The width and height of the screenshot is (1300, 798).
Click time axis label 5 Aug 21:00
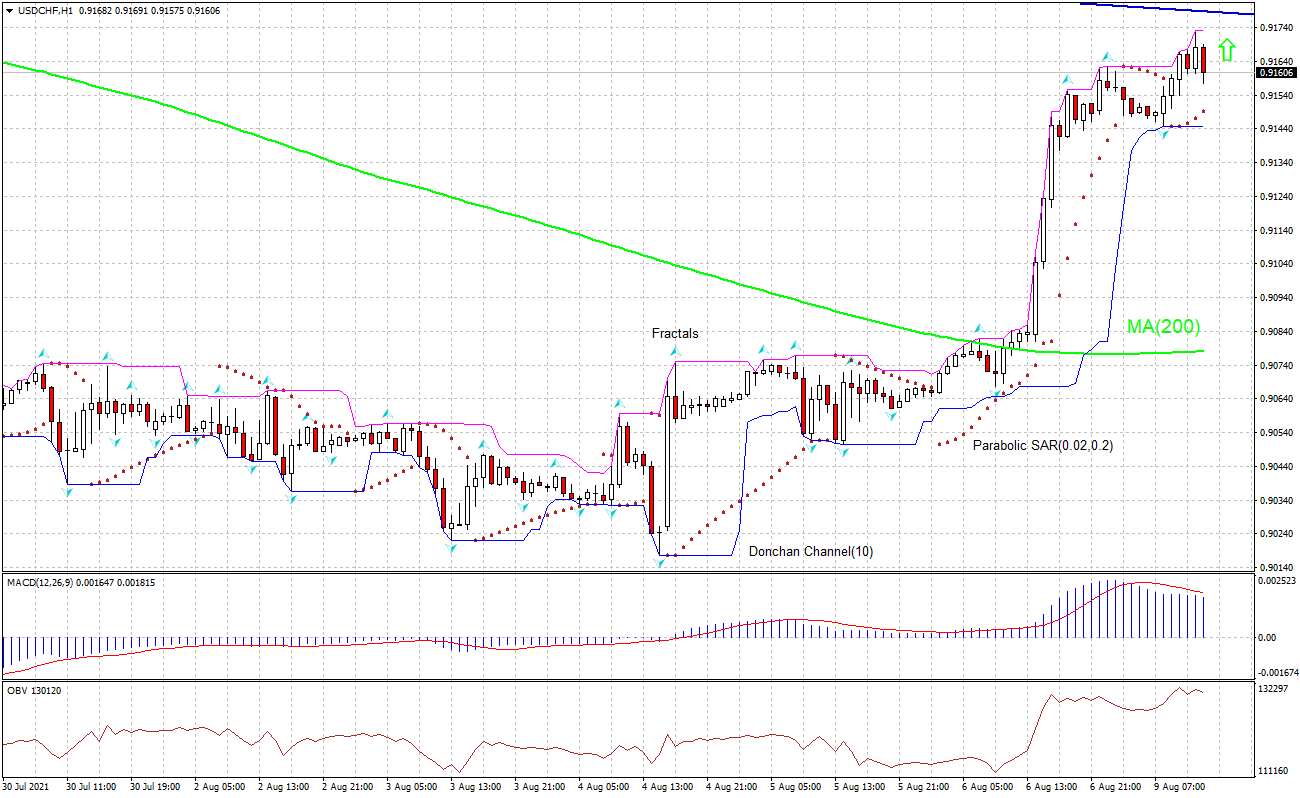[924, 787]
